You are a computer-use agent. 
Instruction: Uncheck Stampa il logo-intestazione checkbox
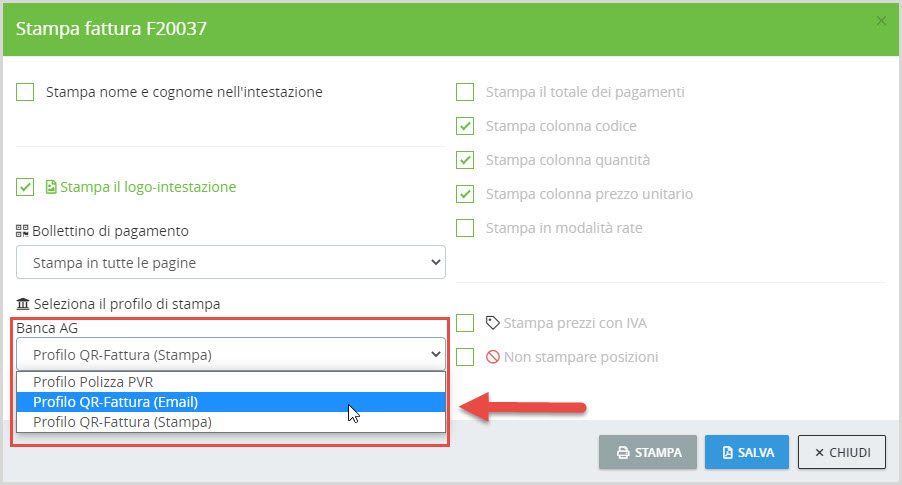pyautogui.click(x=26, y=187)
